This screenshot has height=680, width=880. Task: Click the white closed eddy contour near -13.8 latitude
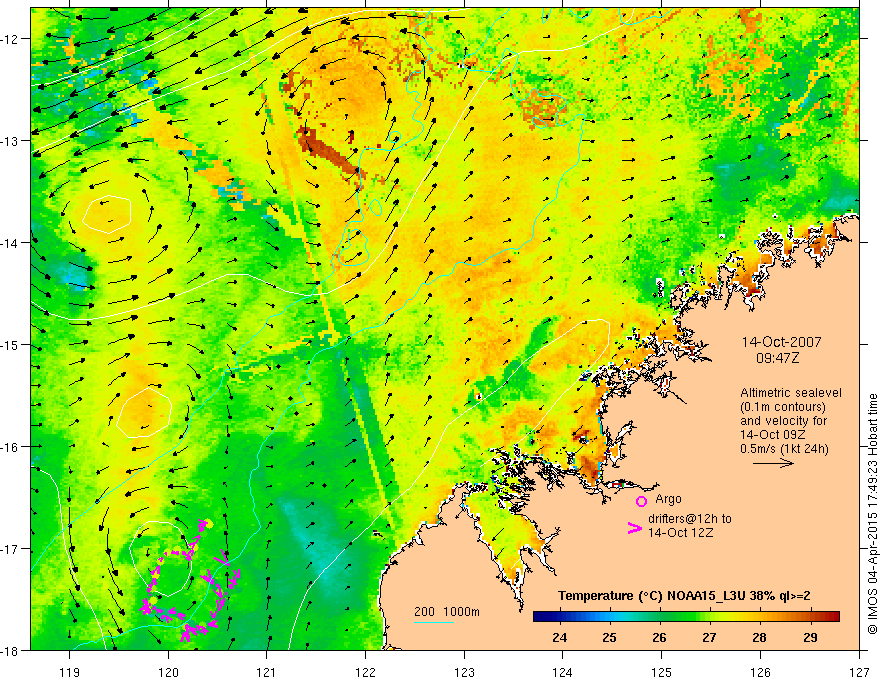point(107,214)
